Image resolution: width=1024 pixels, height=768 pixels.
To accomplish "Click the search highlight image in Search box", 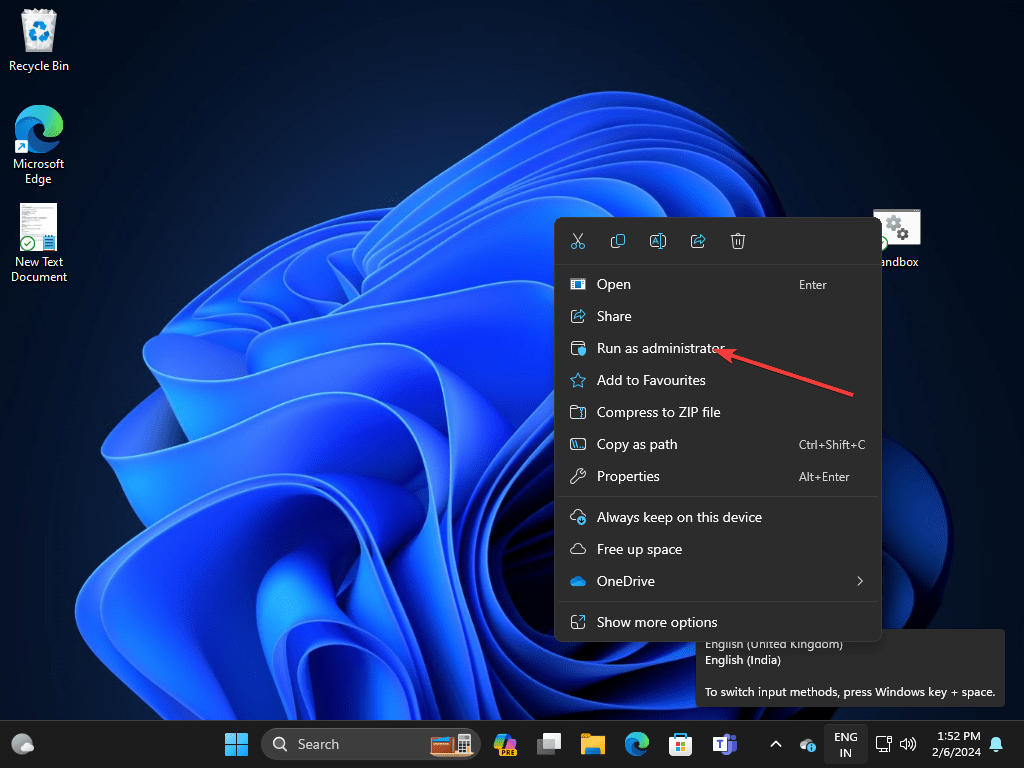I will click(x=451, y=744).
